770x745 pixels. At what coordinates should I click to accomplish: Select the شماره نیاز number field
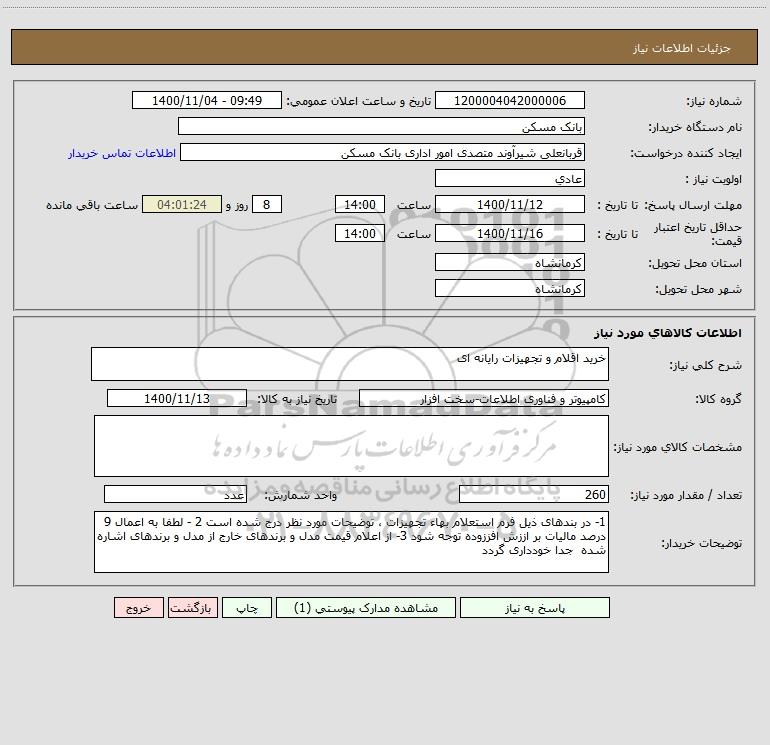click(x=510, y=100)
